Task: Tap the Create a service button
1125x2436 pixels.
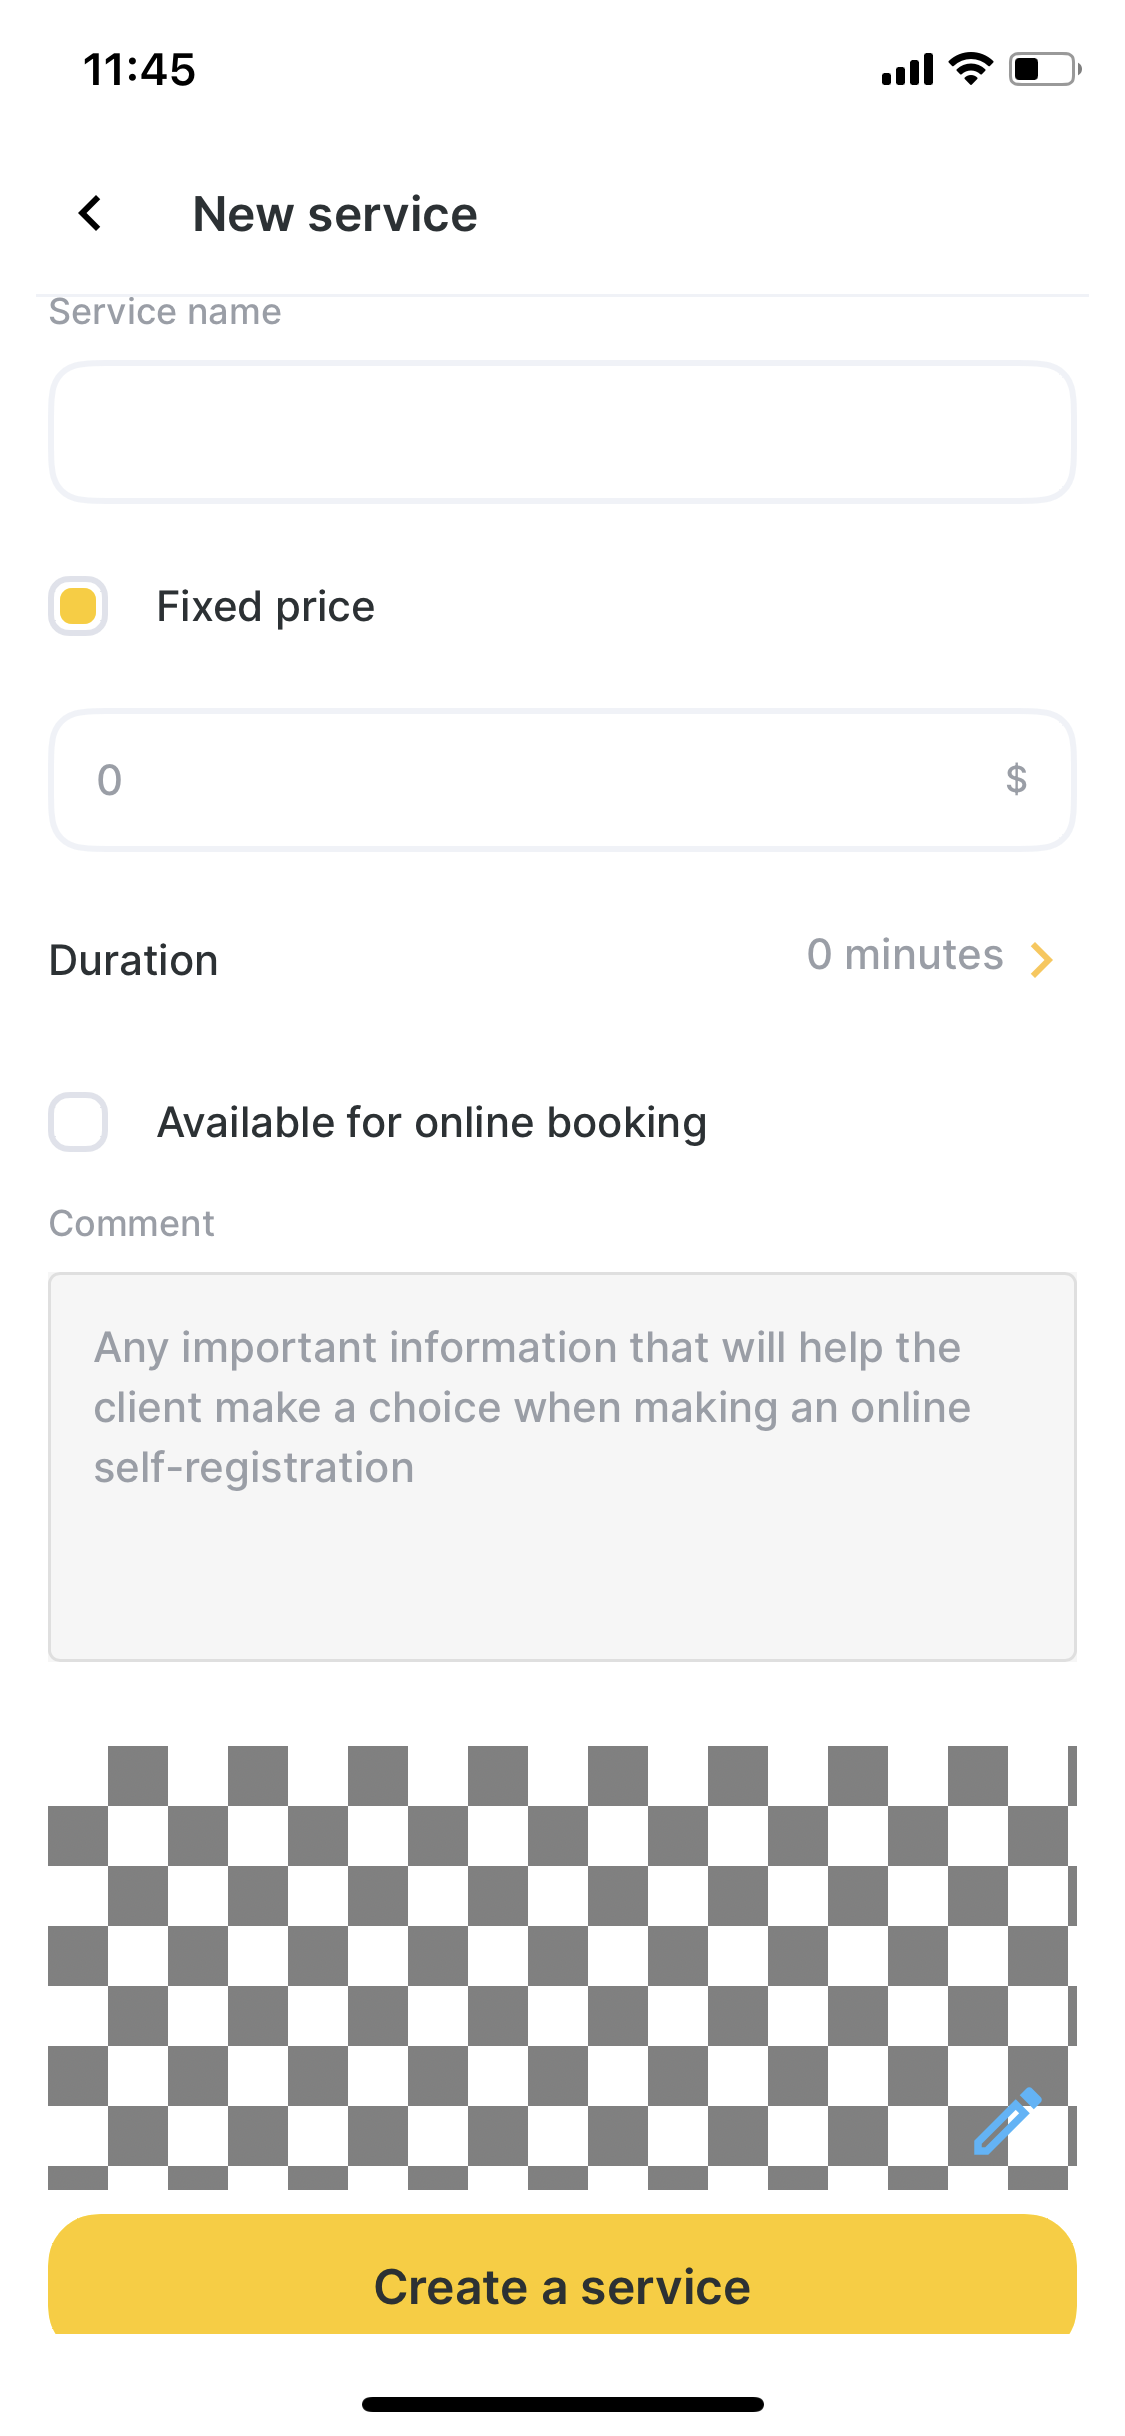Action: pos(562,2275)
